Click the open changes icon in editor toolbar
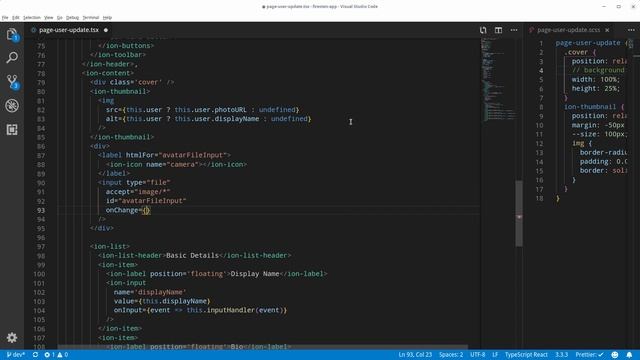 pyautogui.click(x=483, y=30)
